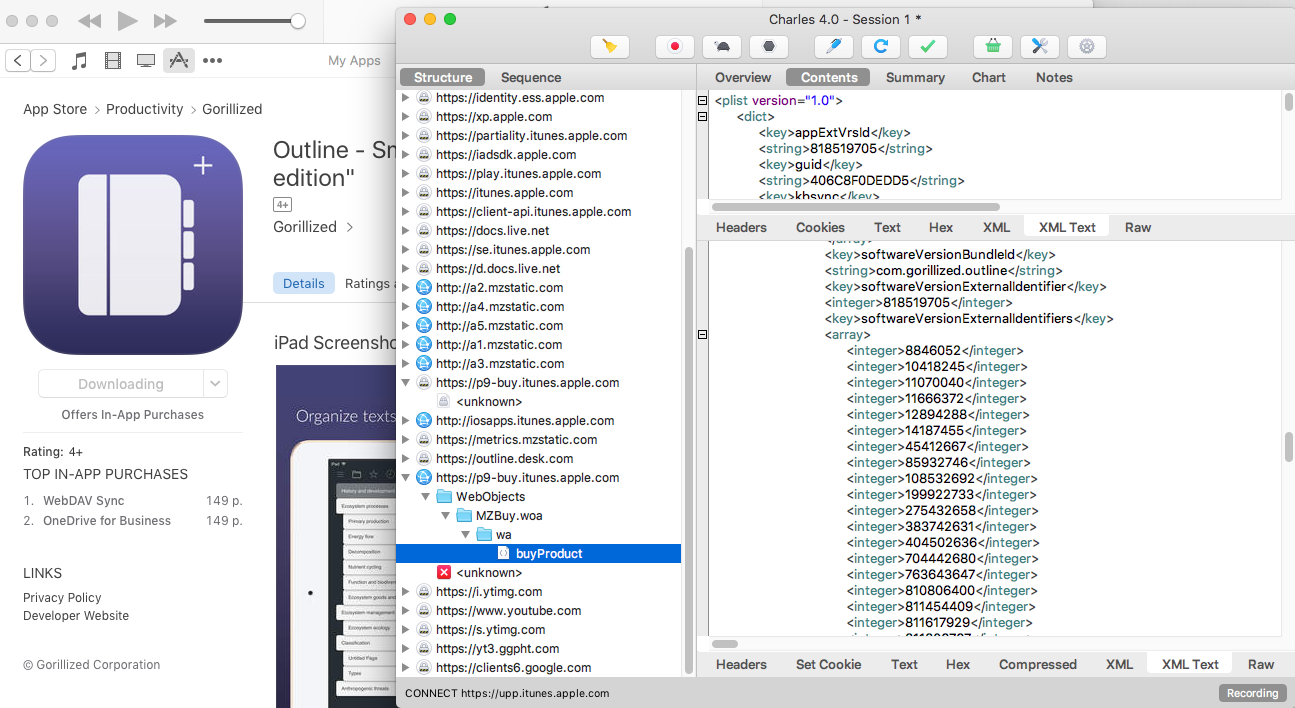1295x708 pixels.
Task: Click the iTunes forward navigation arrow
Action: [43, 61]
